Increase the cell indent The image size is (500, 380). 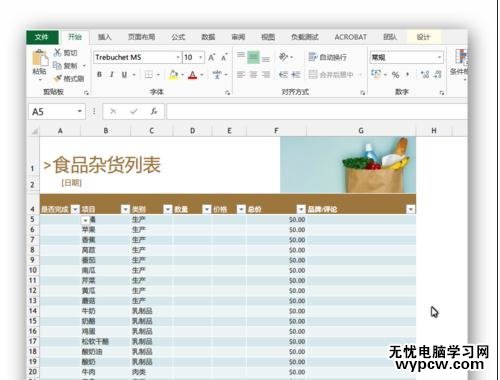click(x=296, y=75)
